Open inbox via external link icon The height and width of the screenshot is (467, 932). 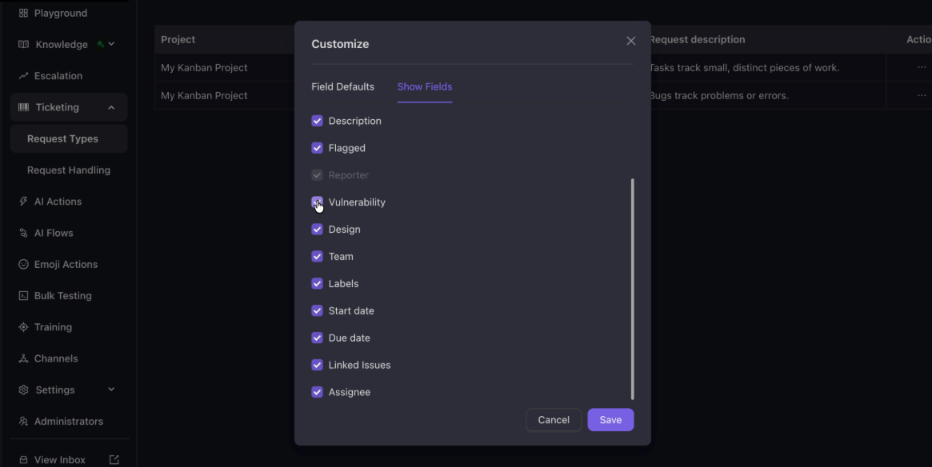[x=114, y=460]
